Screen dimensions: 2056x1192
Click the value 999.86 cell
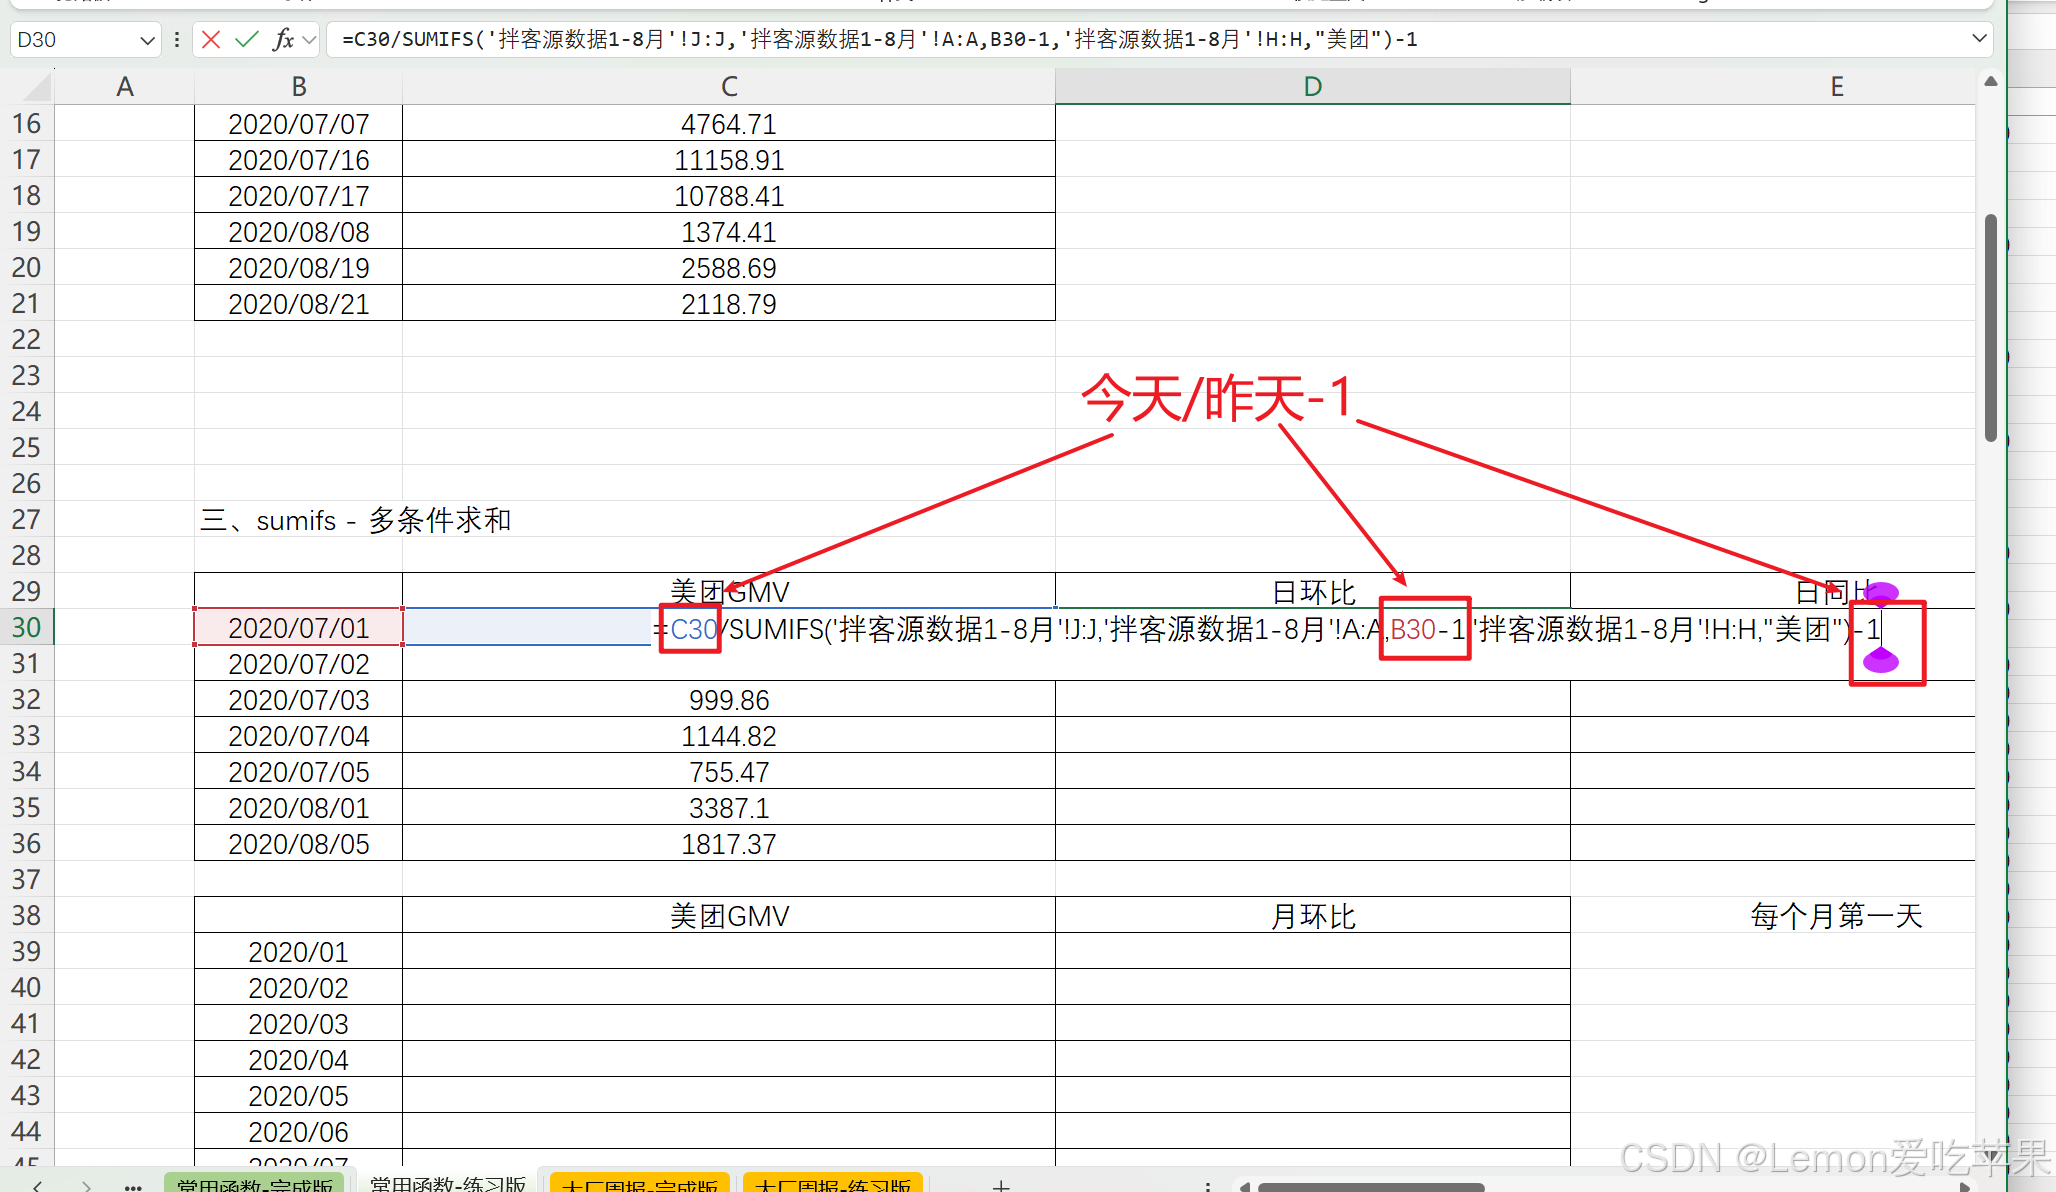click(x=729, y=700)
